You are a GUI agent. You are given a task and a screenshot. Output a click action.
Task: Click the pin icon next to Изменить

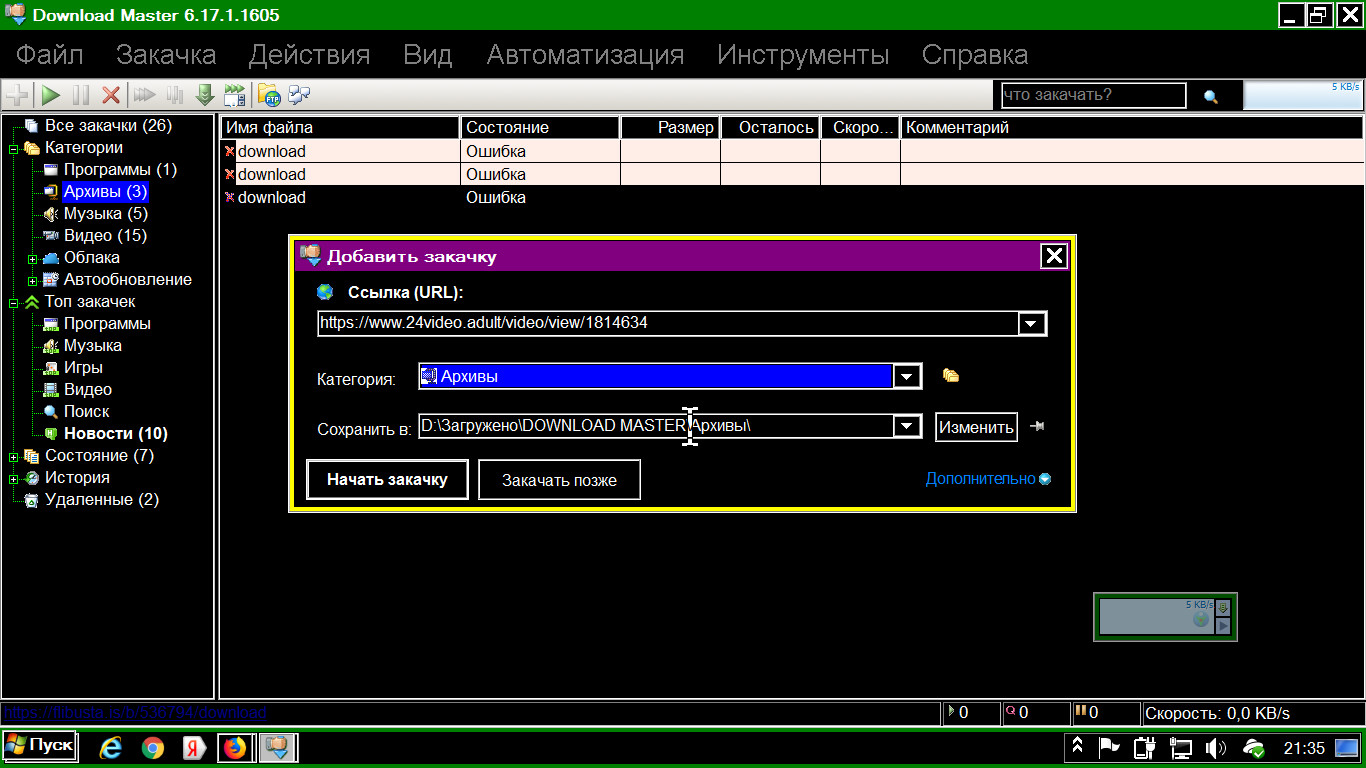pyautogui.click(x=1037, y=426)
